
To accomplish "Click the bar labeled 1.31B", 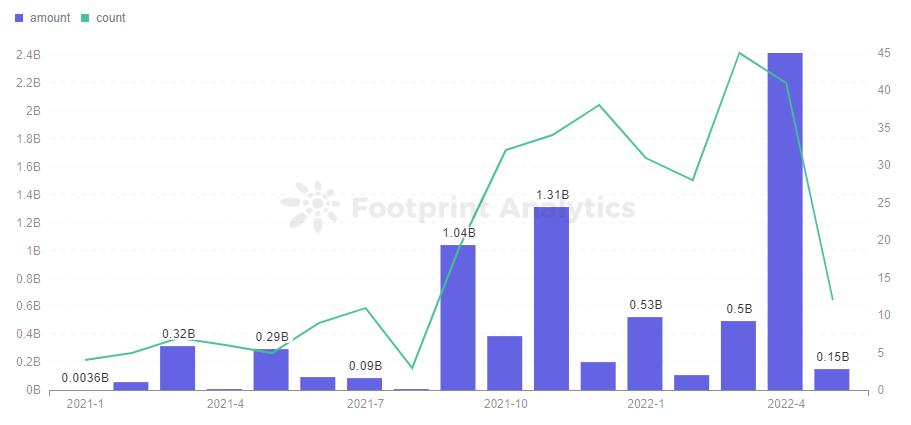I will pyautogui.click(x=551, y=298).
